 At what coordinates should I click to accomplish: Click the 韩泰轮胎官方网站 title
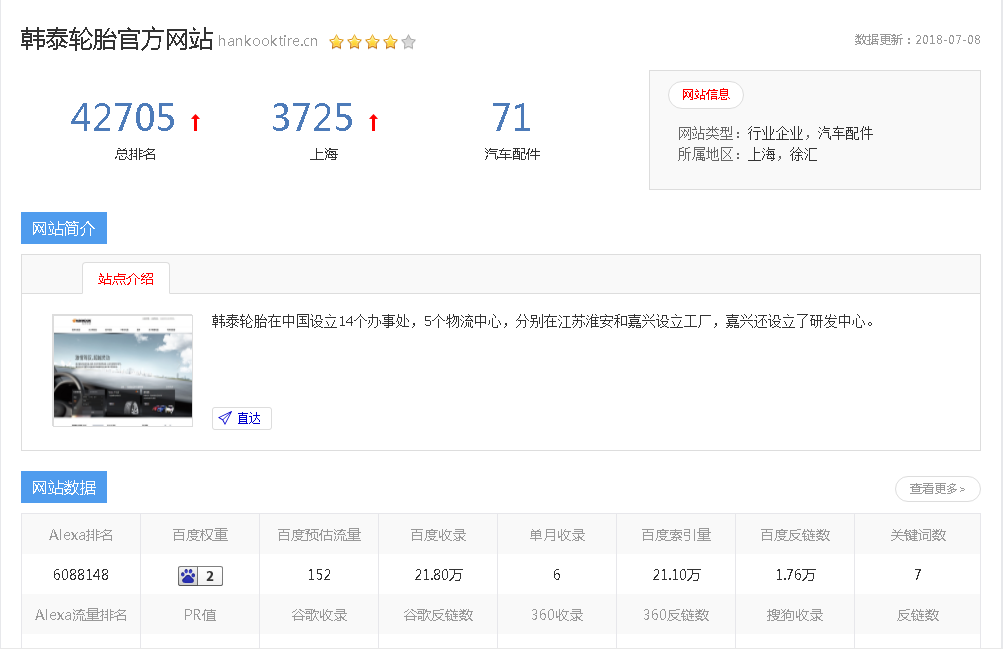[116, 39]
